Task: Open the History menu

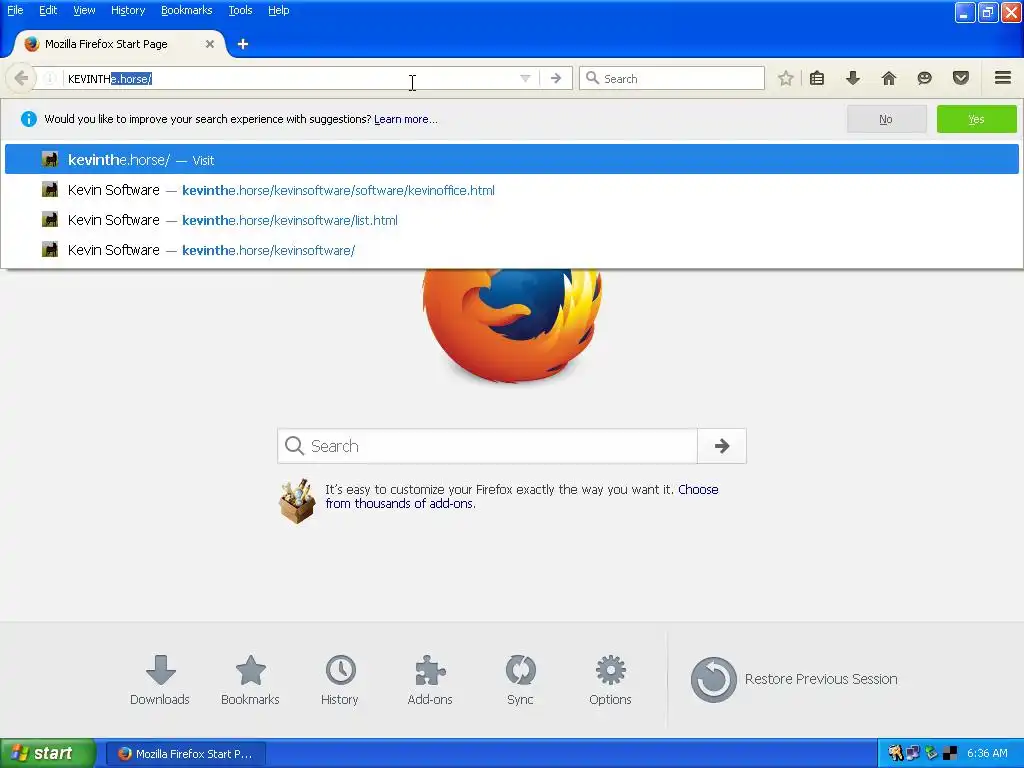Action: (x=128, y=10)
